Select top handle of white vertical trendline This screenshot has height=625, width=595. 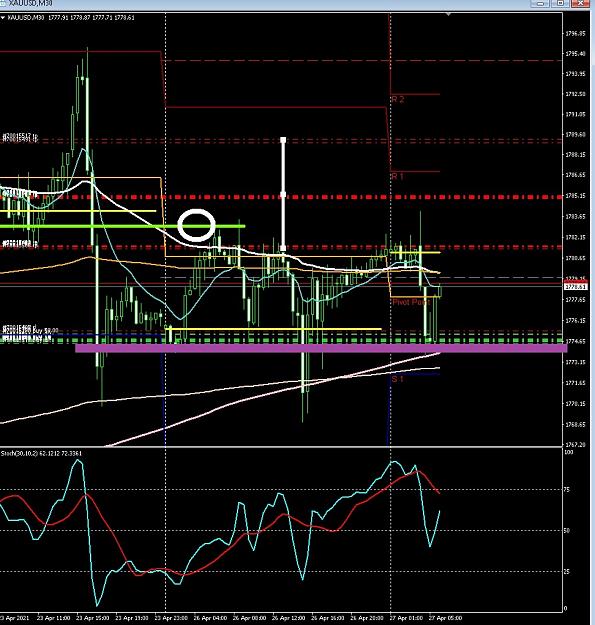point(283,140)
